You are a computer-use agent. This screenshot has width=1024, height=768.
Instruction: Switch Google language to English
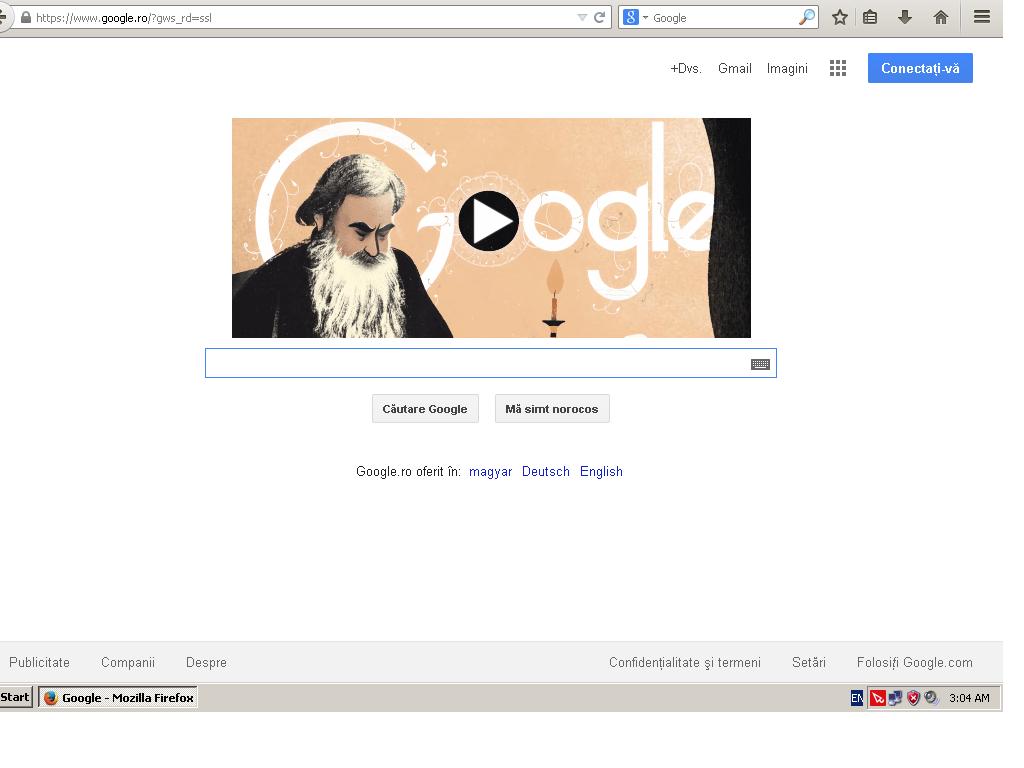pyautogui.click(x=601, y=472)
